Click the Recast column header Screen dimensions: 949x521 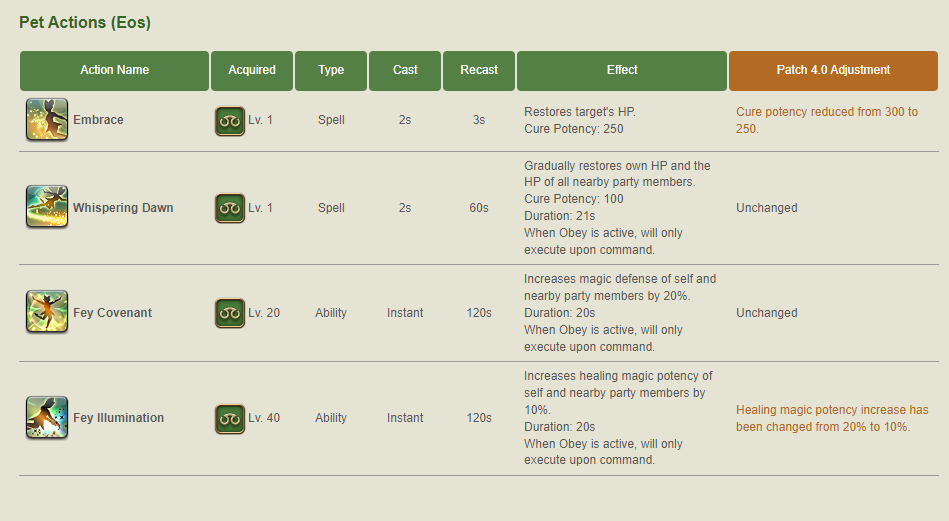click(479, 71)
